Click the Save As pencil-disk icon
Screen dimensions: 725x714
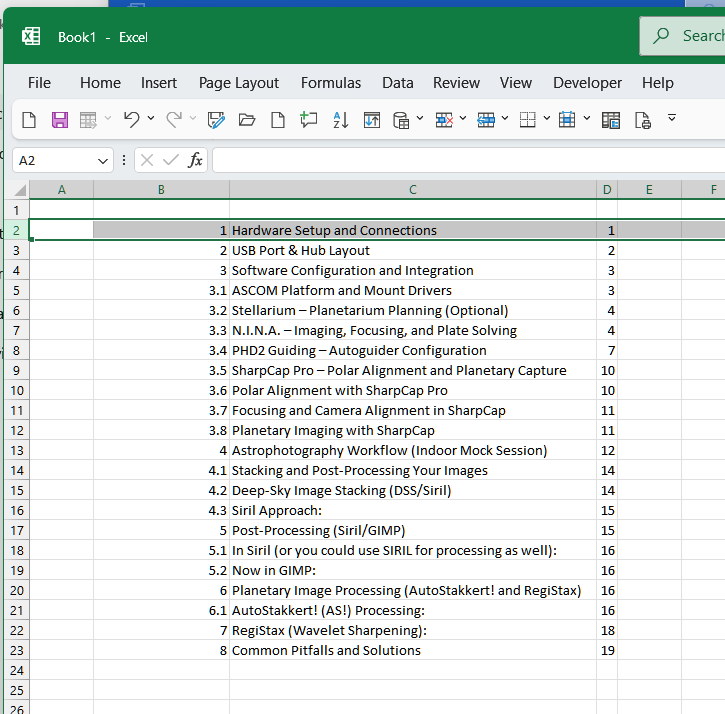click(x=216, y=120)
